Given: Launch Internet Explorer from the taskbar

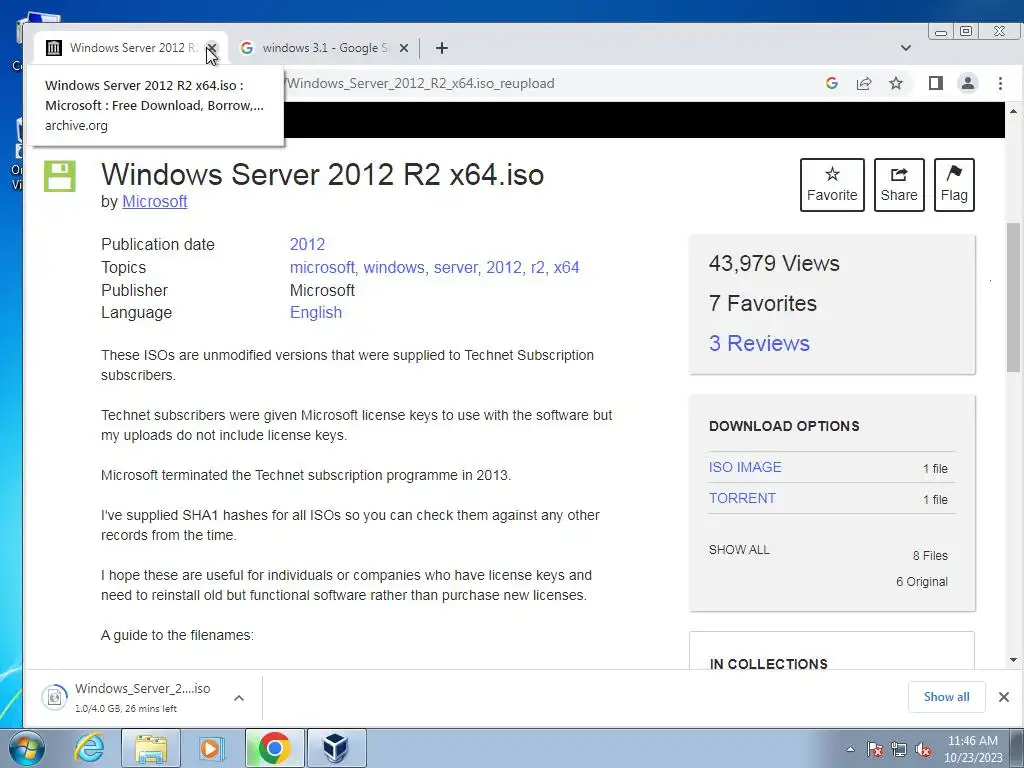Looking at the screenshot, I should click(89, 748).
